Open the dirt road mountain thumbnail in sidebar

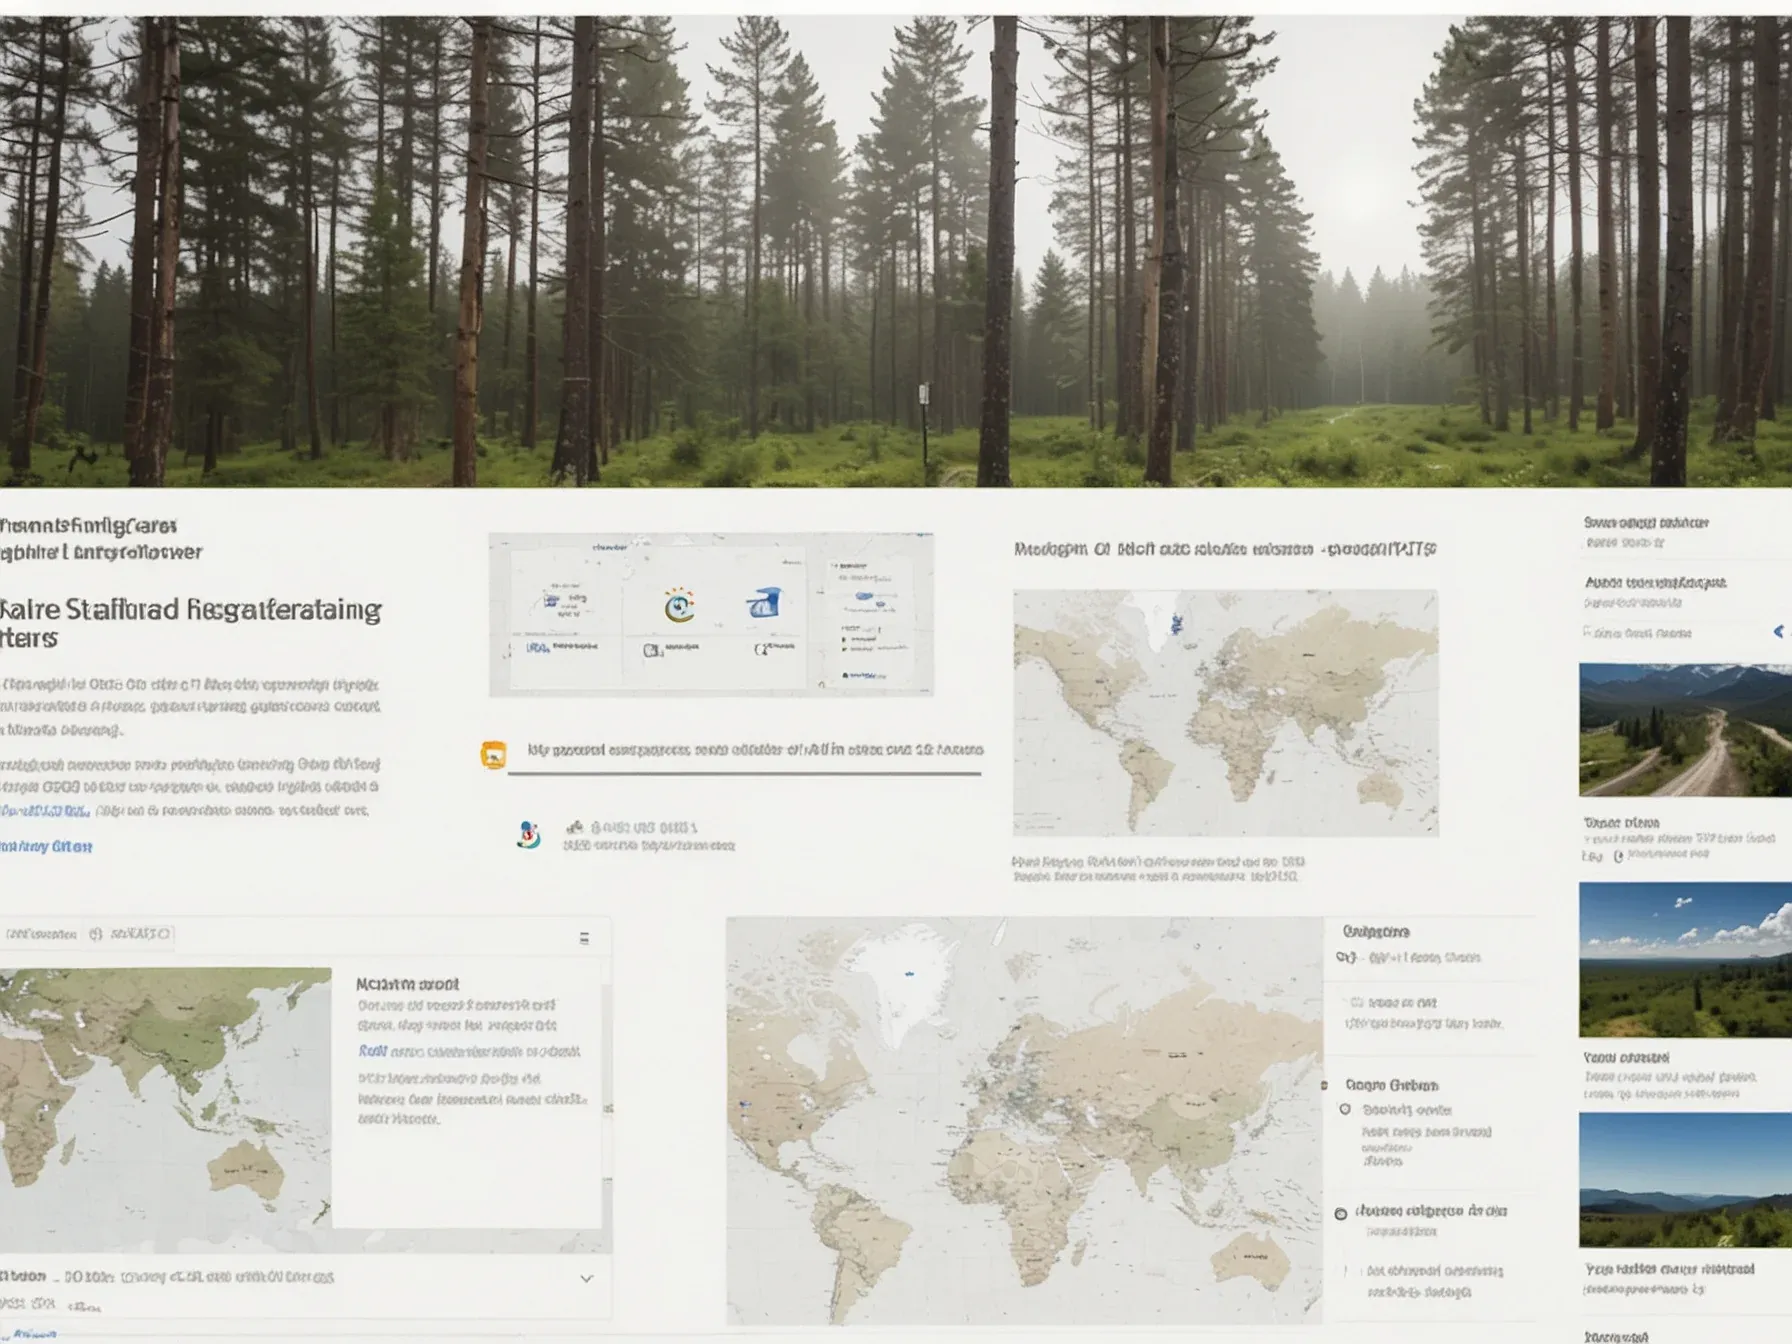(x=1685, y=730)
